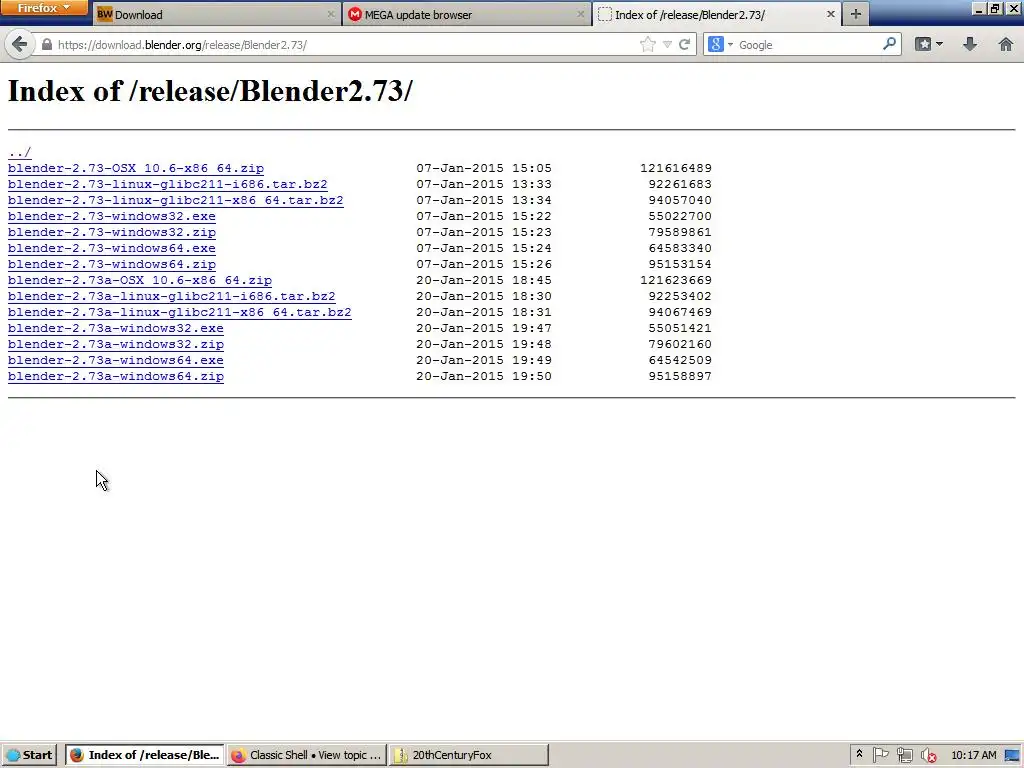The image size is (1024, 768).
Task: Open the parent directory ../ link
Action: click(x=20, y=152)
